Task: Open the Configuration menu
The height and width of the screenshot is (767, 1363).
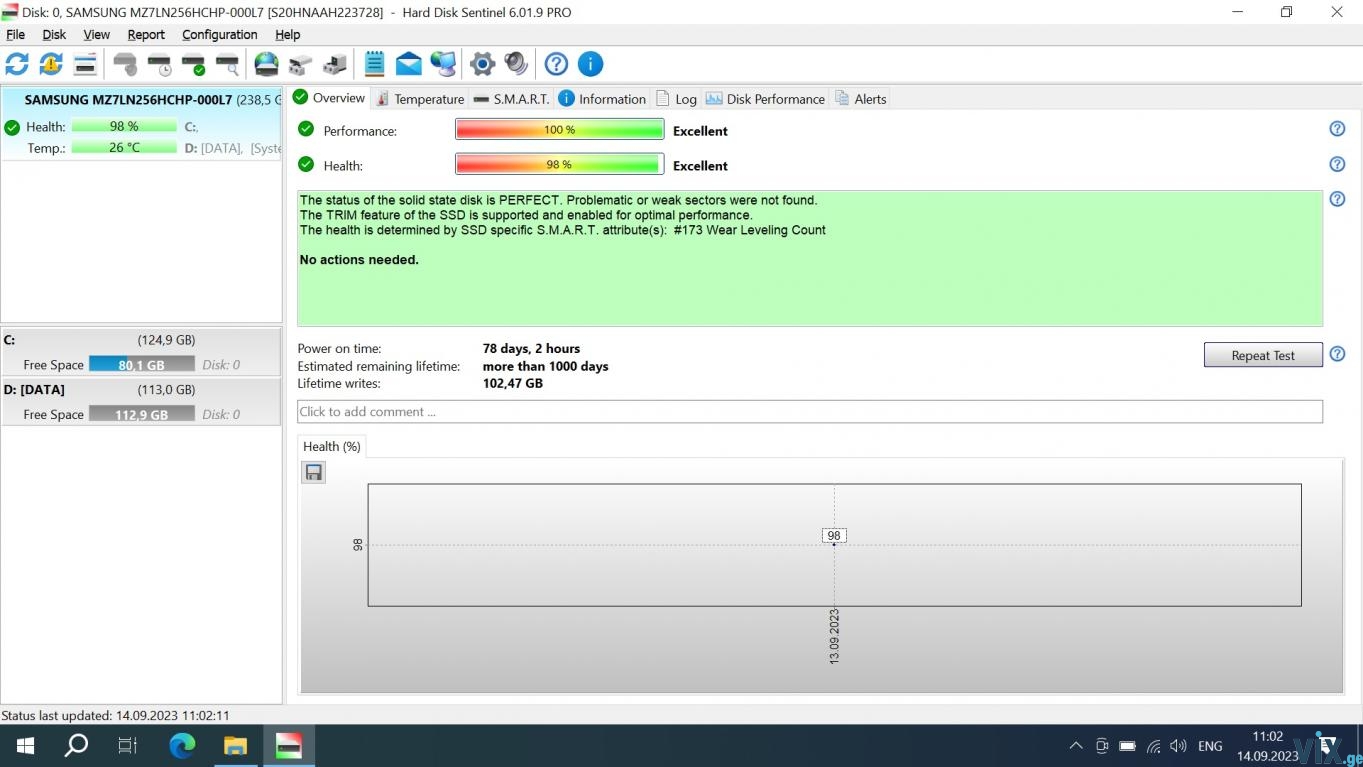Action: (220, 34)
